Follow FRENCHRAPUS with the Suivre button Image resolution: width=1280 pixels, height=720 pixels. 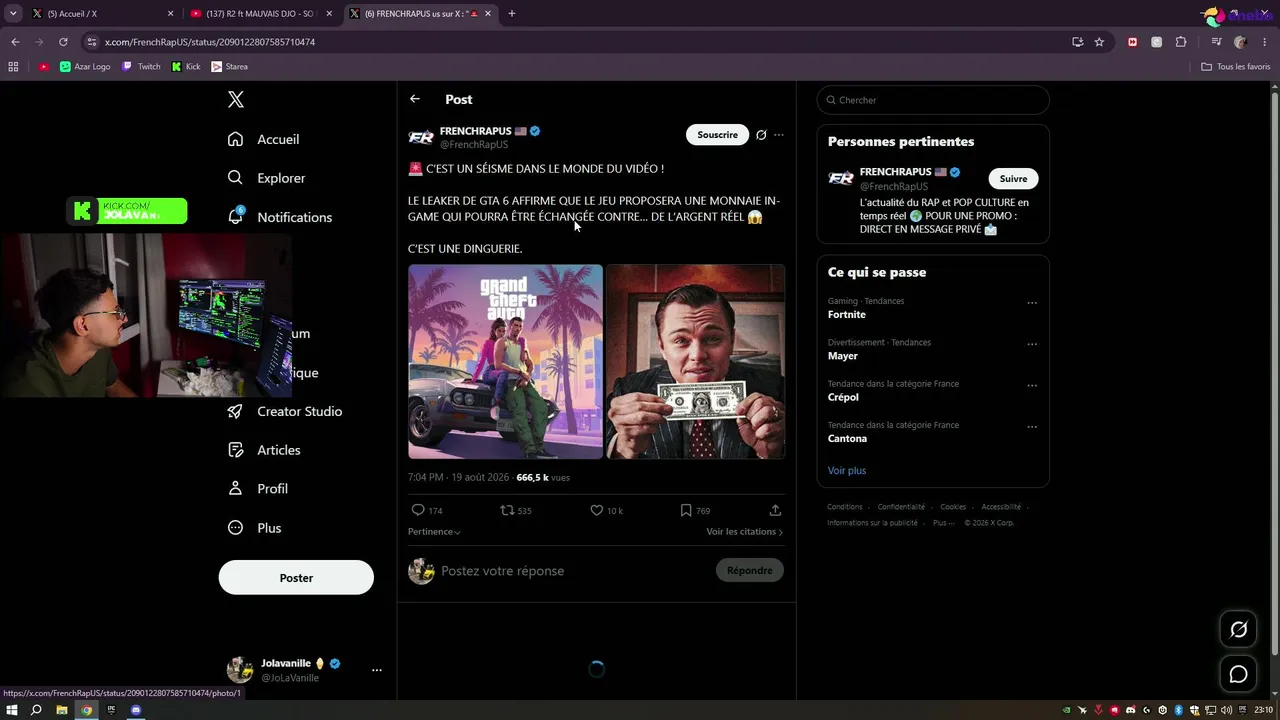click(x=1013, y=179)
